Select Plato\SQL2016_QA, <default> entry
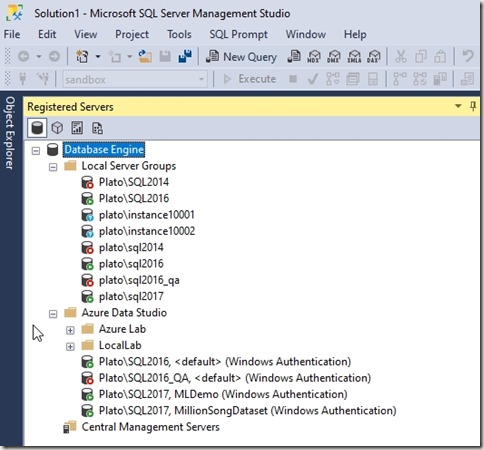The image size is (484, 450). pyautogui.click(x=235, y=378)
